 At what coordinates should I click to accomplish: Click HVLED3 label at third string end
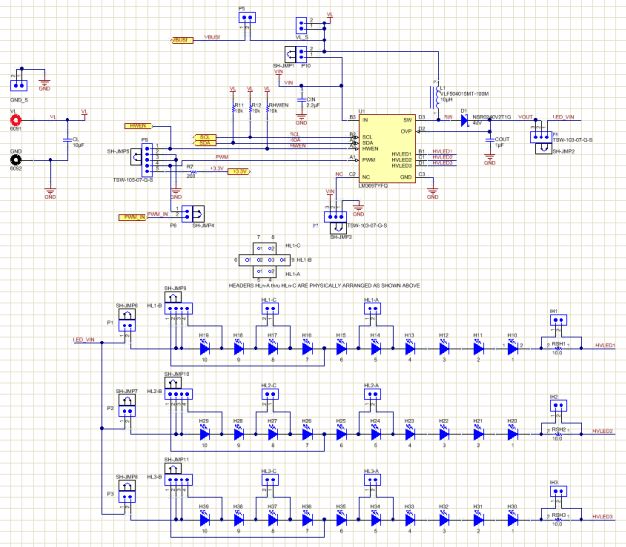pyautogui.click(x=602, y=517)
